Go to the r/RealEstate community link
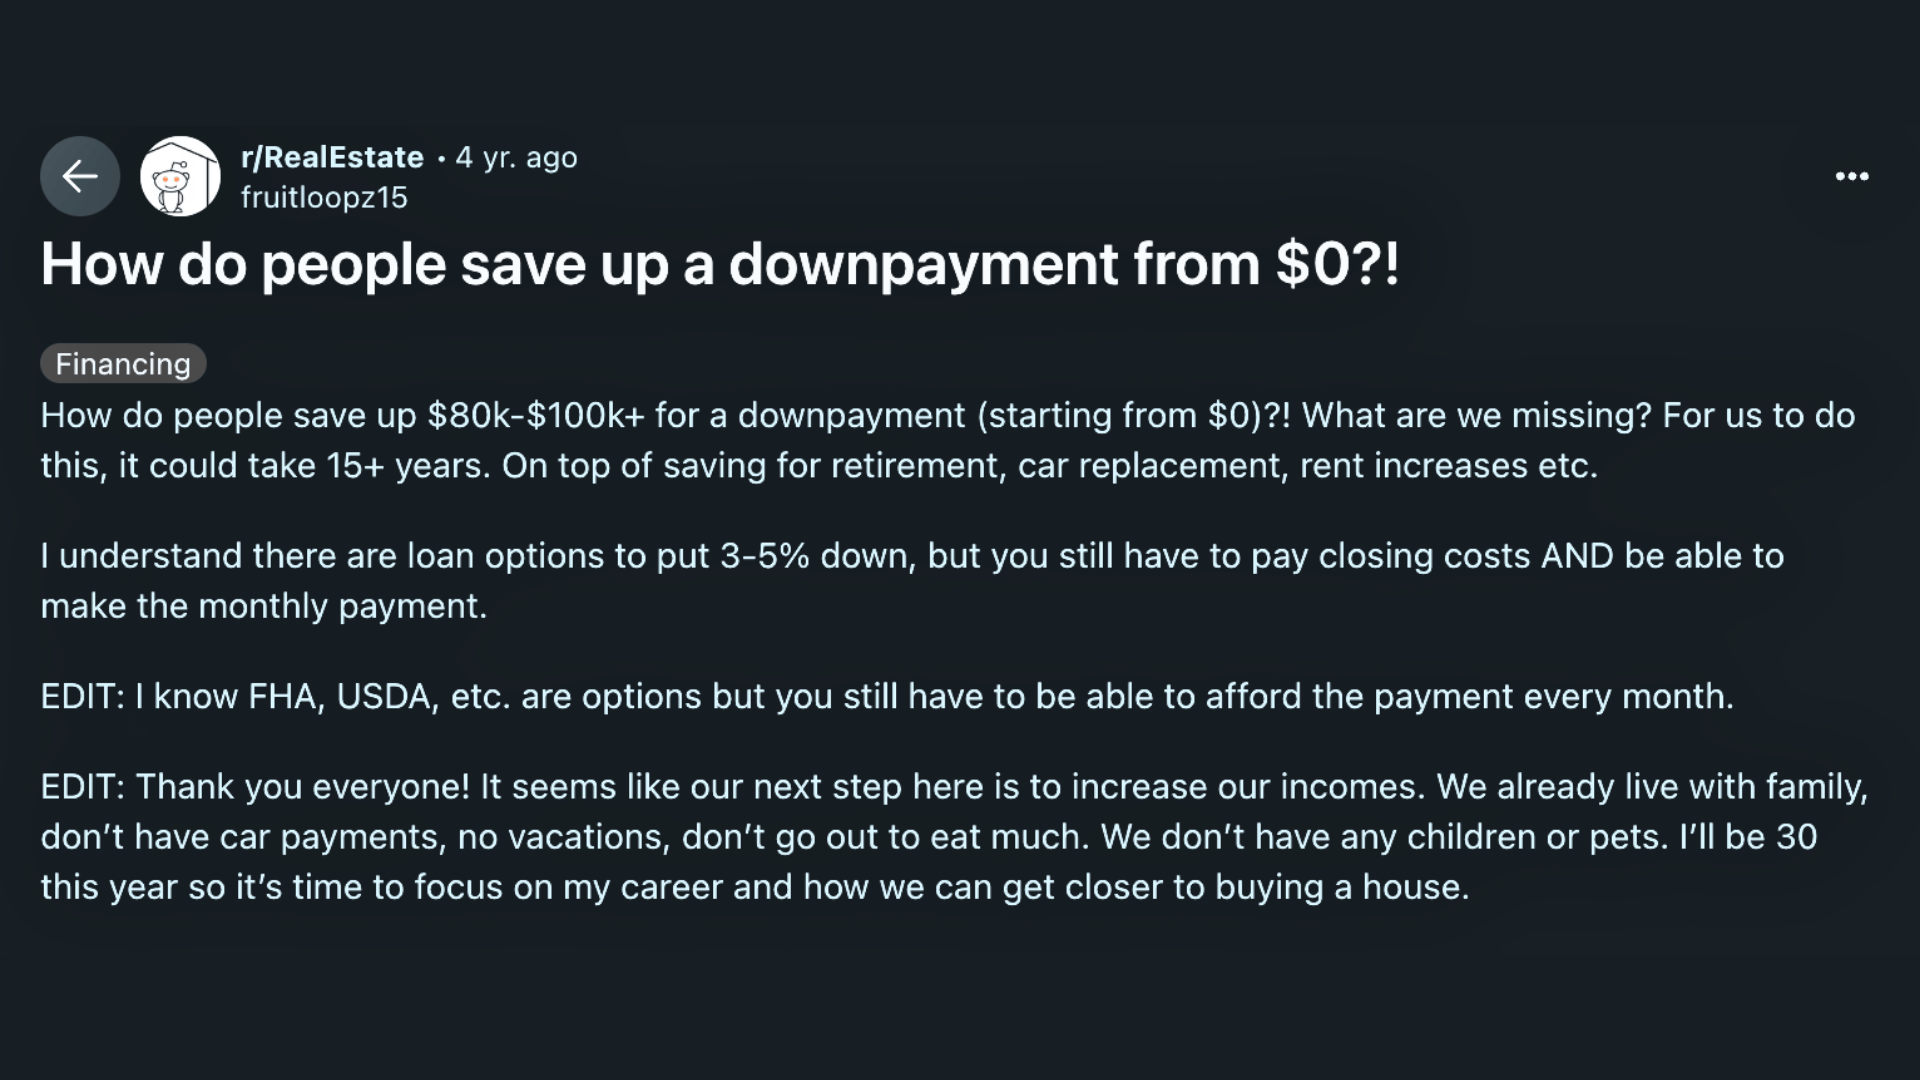1920x1080 pixels. coord(332,157)
